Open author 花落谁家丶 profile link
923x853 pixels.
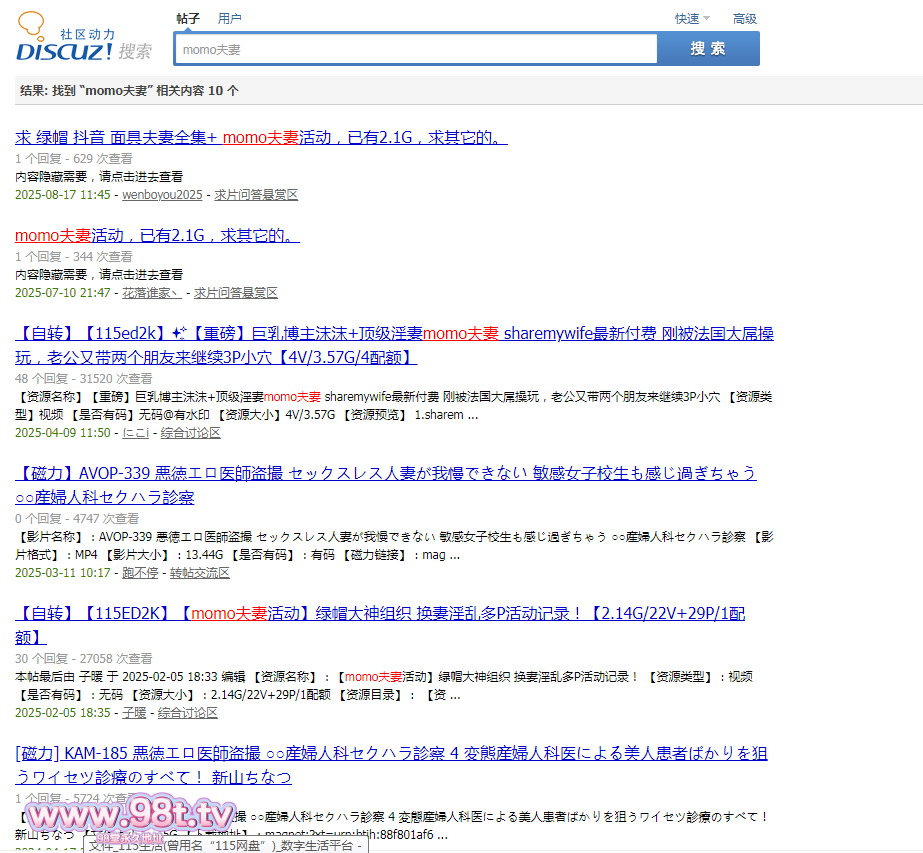(x=151, y=293)
